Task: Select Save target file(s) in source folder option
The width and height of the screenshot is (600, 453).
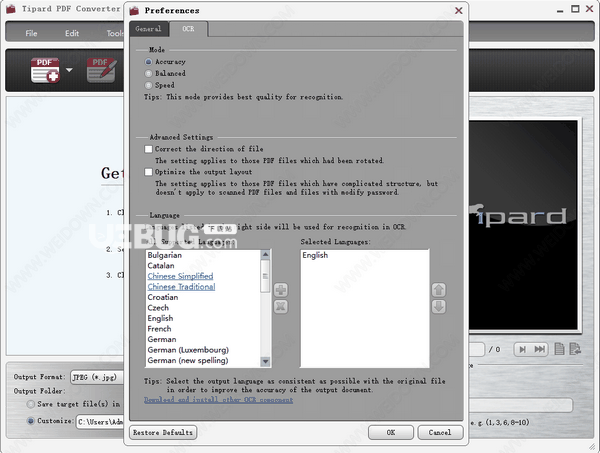Action: pyautogui.click(x=31, y=404)
